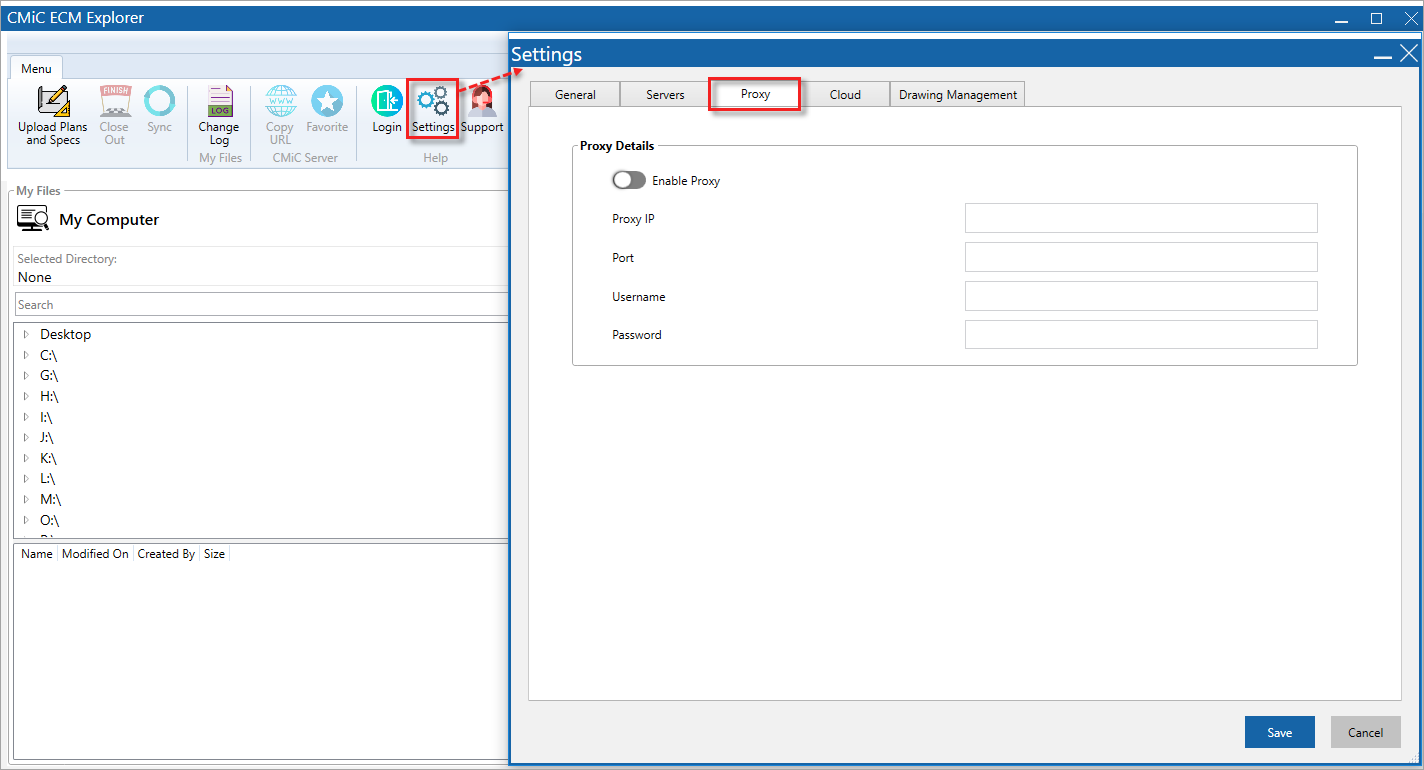
Task: Select the O:\ drive in tree
Action: [49, 520]
